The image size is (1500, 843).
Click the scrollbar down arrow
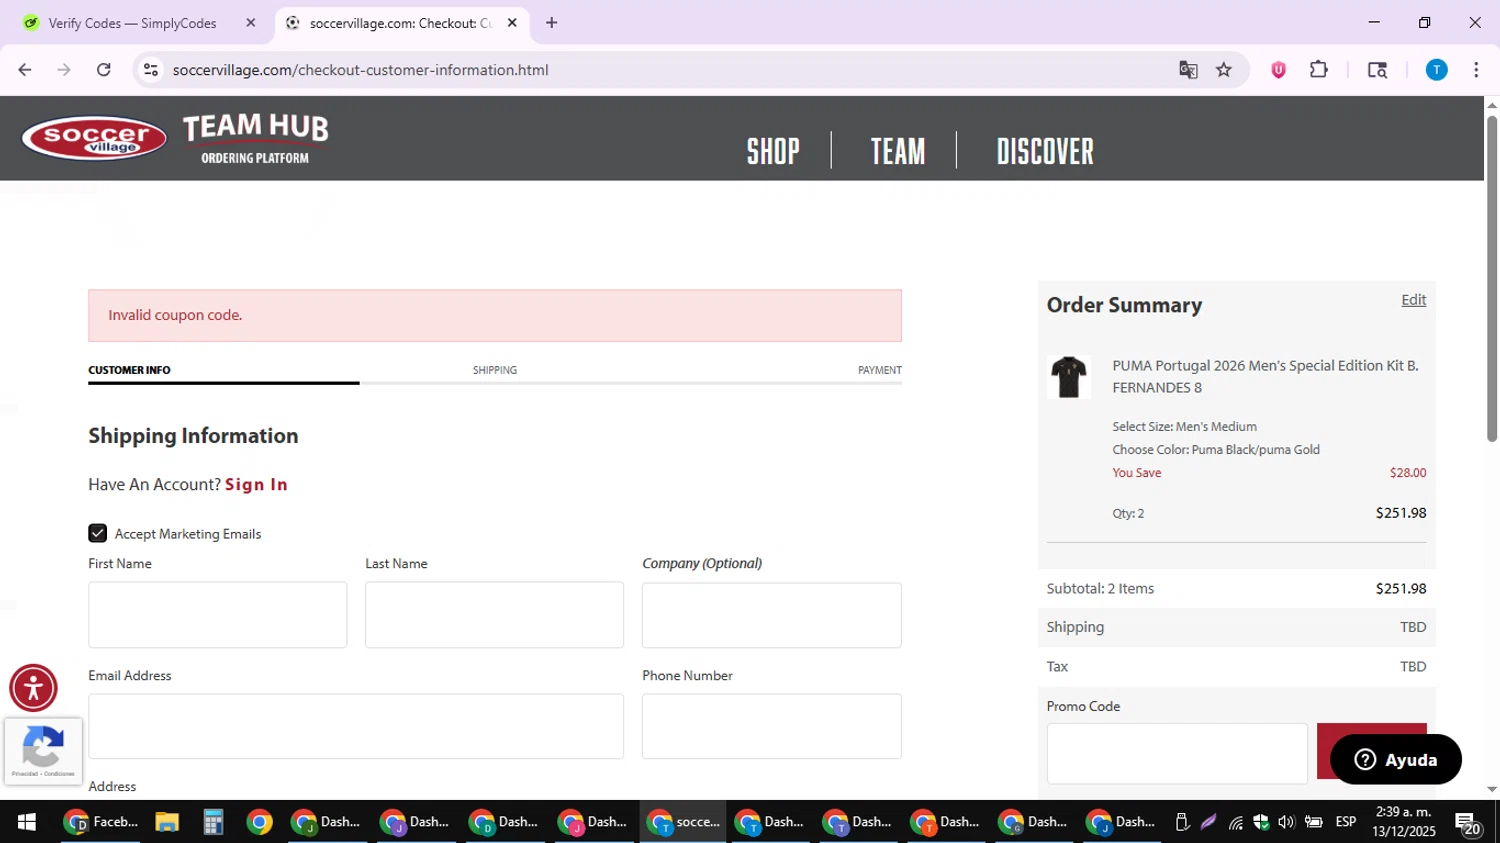(x=1492, y=789)
